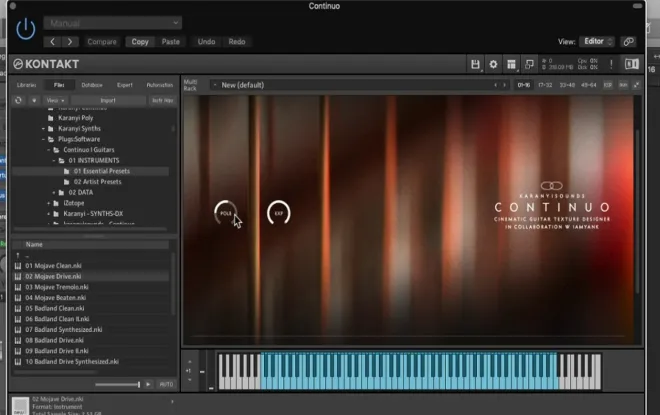The image size is (660, 415).
Task: Select the 01 Essential Presets folder
Action: (101, 171)
